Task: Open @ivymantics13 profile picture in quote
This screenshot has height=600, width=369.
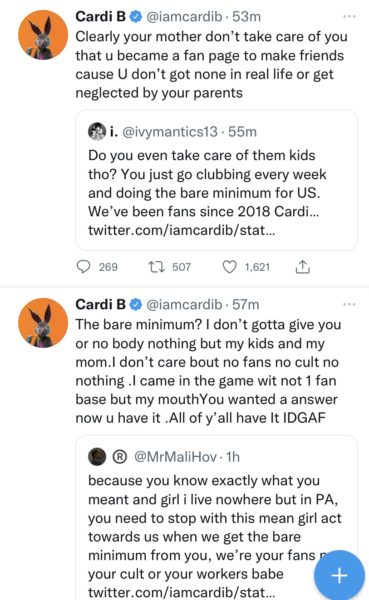Action: click(x=97, y=132)
